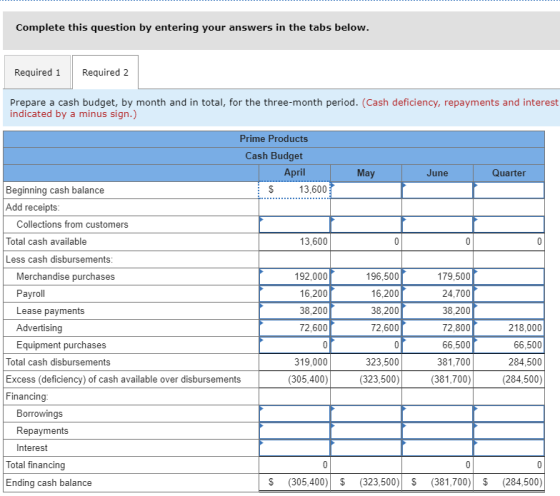Select May repayments input cell
The image size is (560, 496).
[366, 431]
